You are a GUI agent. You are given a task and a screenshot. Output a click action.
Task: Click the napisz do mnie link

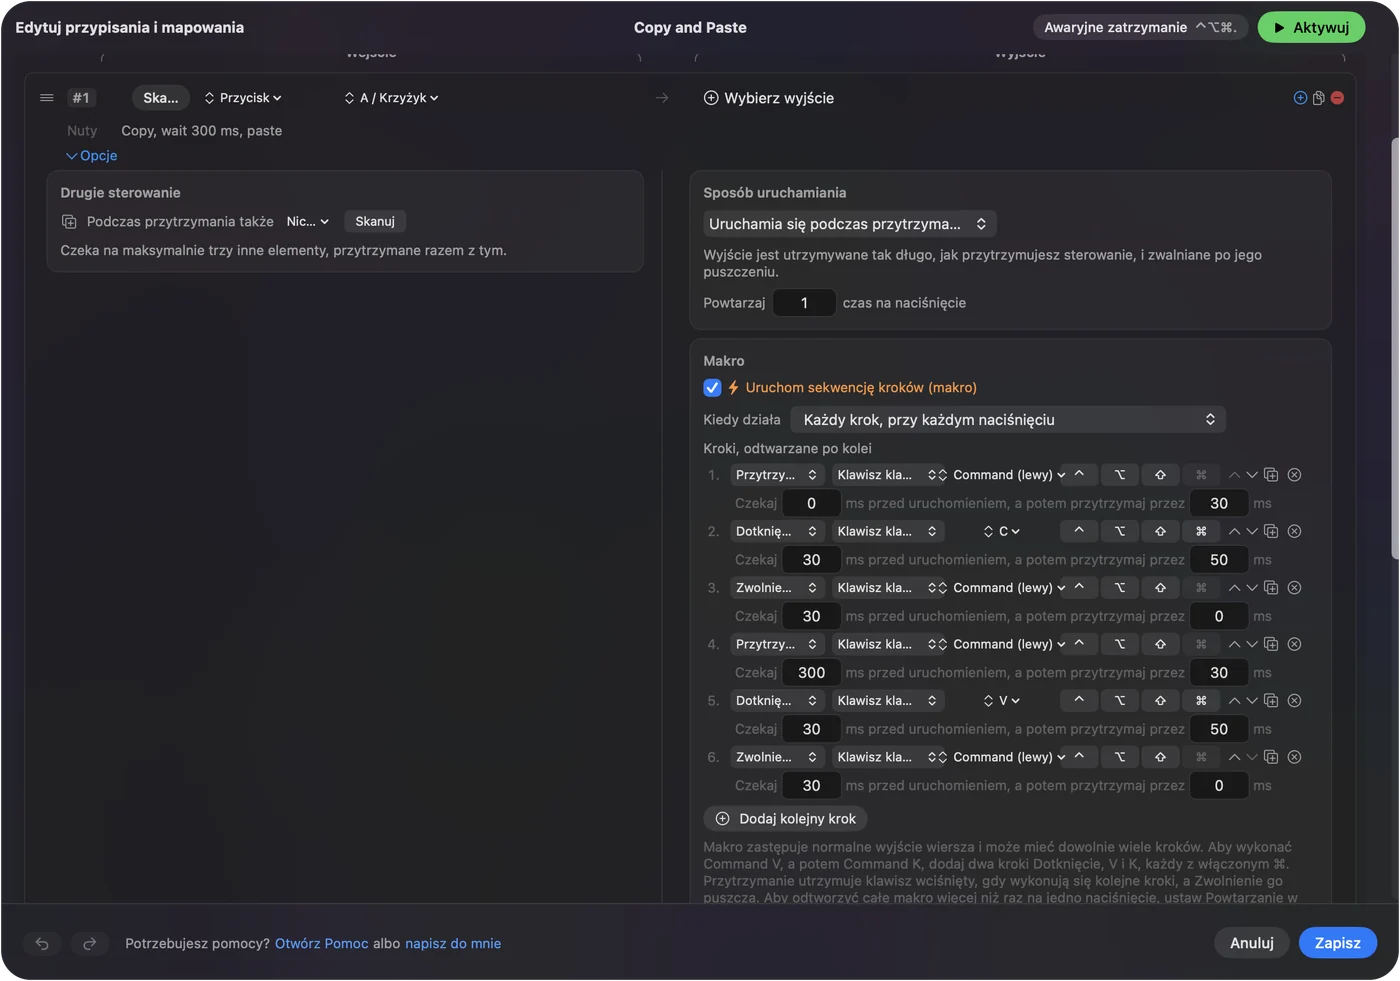coord(453,944)
